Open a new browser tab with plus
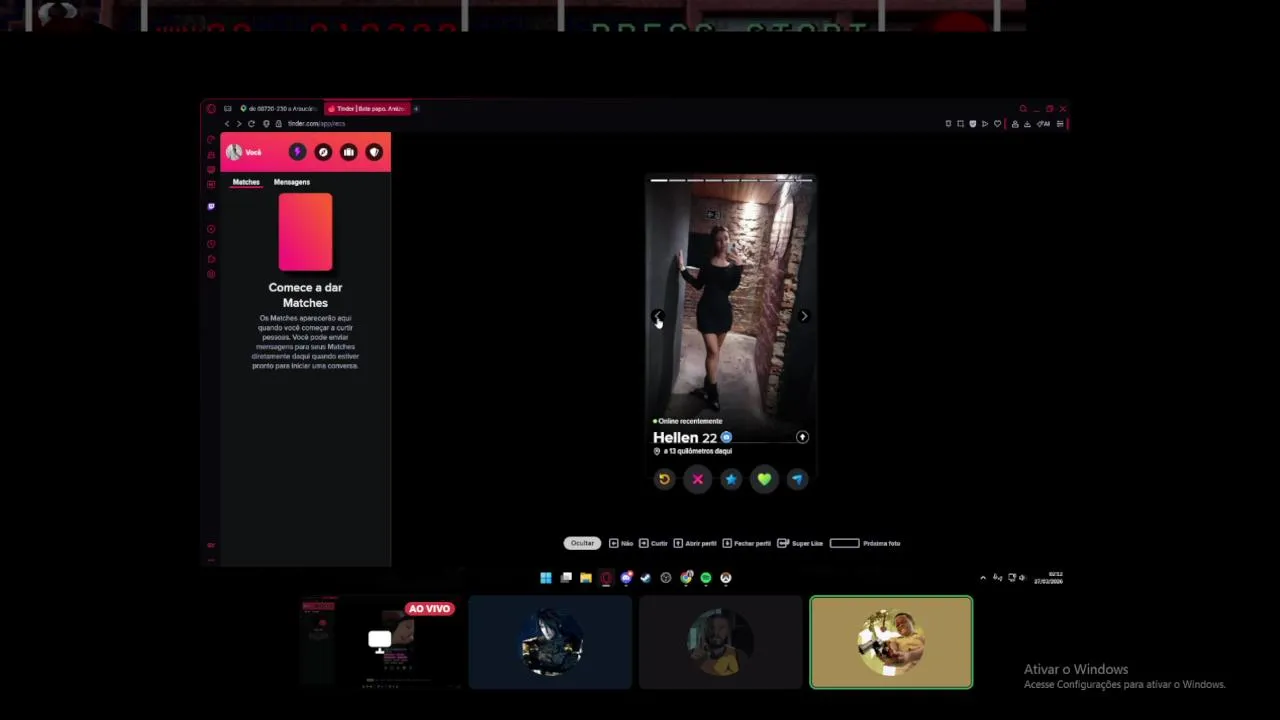The image size is (1280, 720). tap(416, 108)
